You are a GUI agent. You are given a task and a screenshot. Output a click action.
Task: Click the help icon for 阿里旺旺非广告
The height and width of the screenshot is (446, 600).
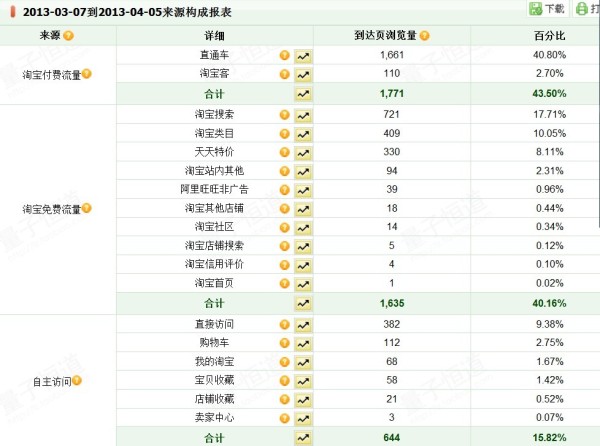(285, 189)
